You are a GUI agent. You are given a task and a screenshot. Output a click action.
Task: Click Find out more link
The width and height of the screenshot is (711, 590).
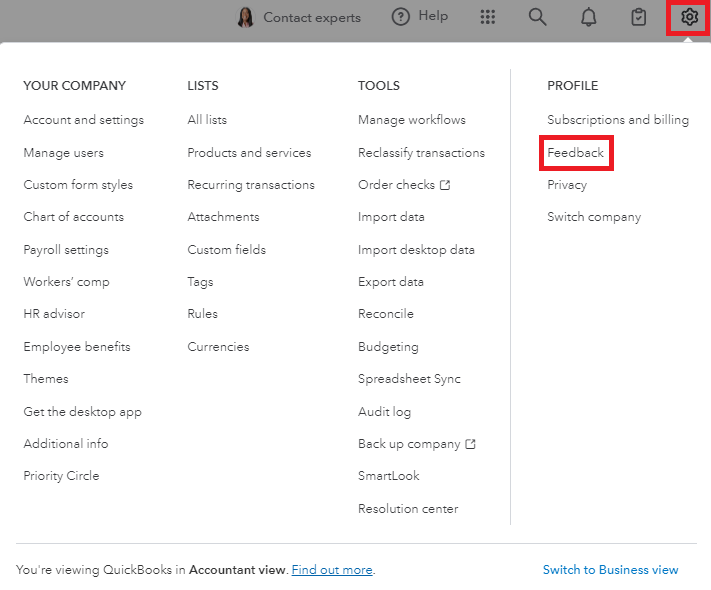[x=332, y=570]
